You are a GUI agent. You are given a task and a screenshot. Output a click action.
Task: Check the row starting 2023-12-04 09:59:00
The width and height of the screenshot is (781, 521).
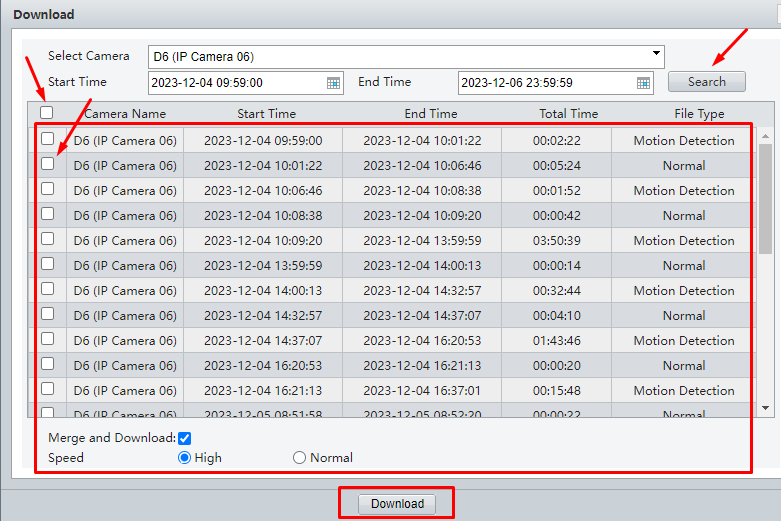[x=47, y=138]
